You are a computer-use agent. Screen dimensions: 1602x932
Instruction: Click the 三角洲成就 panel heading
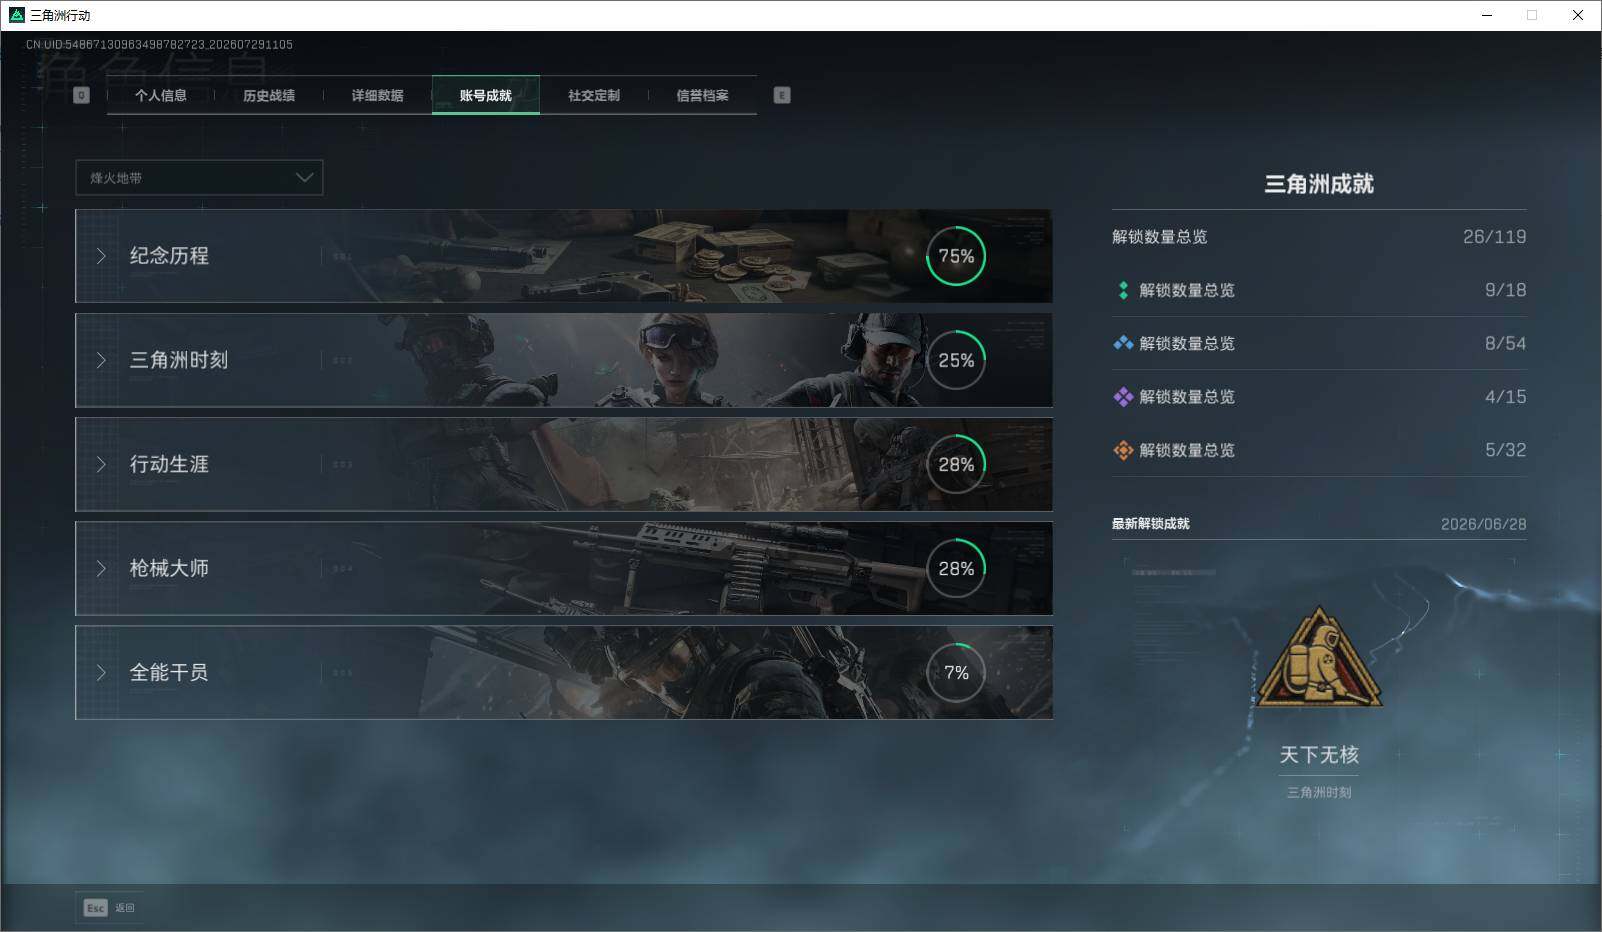(1319, 184)
